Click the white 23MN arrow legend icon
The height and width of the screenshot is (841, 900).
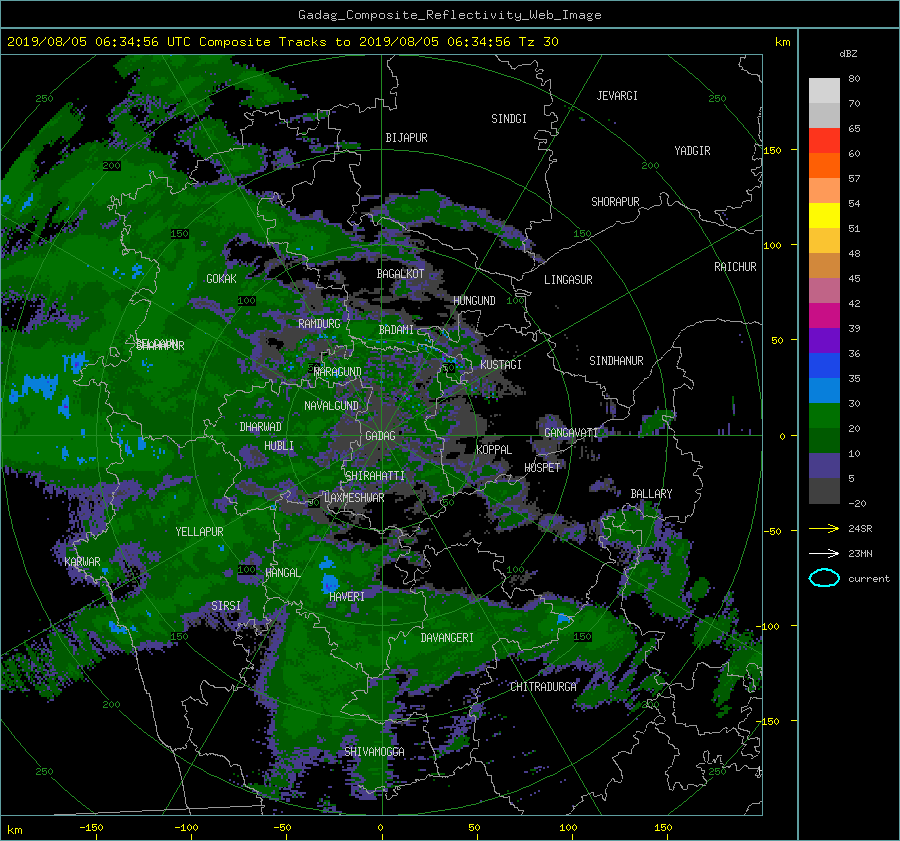(824, 553)
